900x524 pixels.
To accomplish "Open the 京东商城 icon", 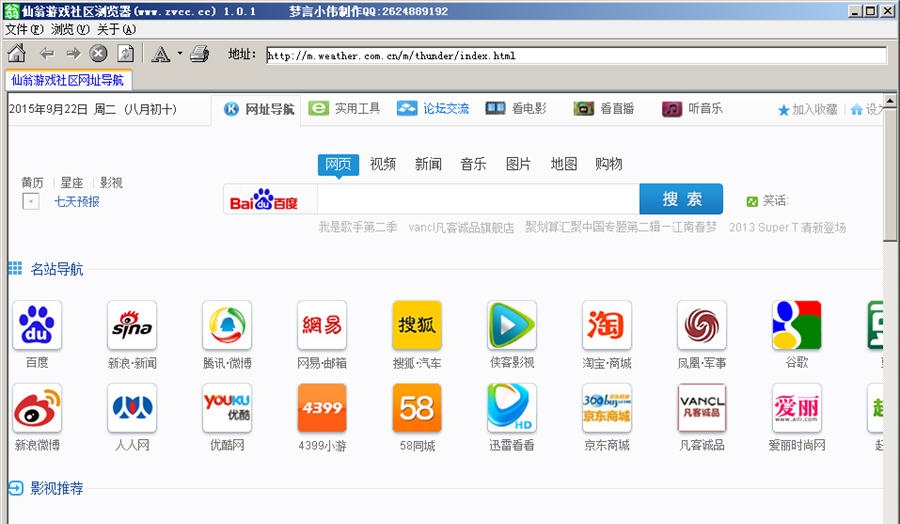I will click(607, 408).
